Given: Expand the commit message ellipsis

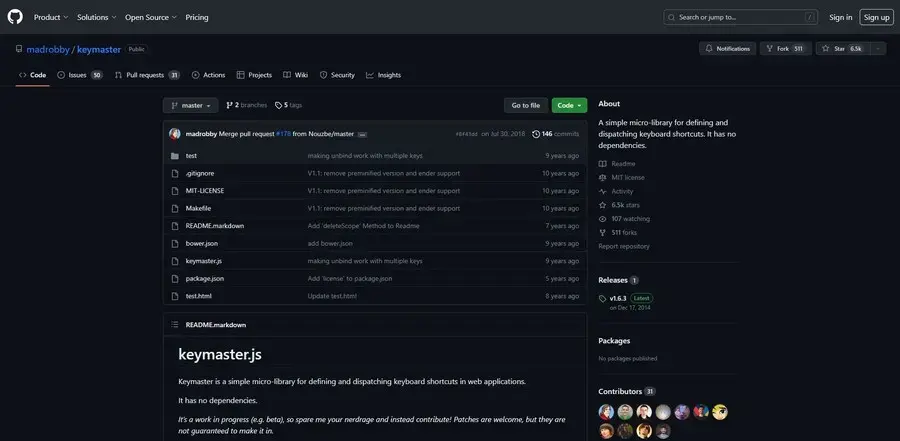Looking at the screenshot, I should (x=362, y=134).
